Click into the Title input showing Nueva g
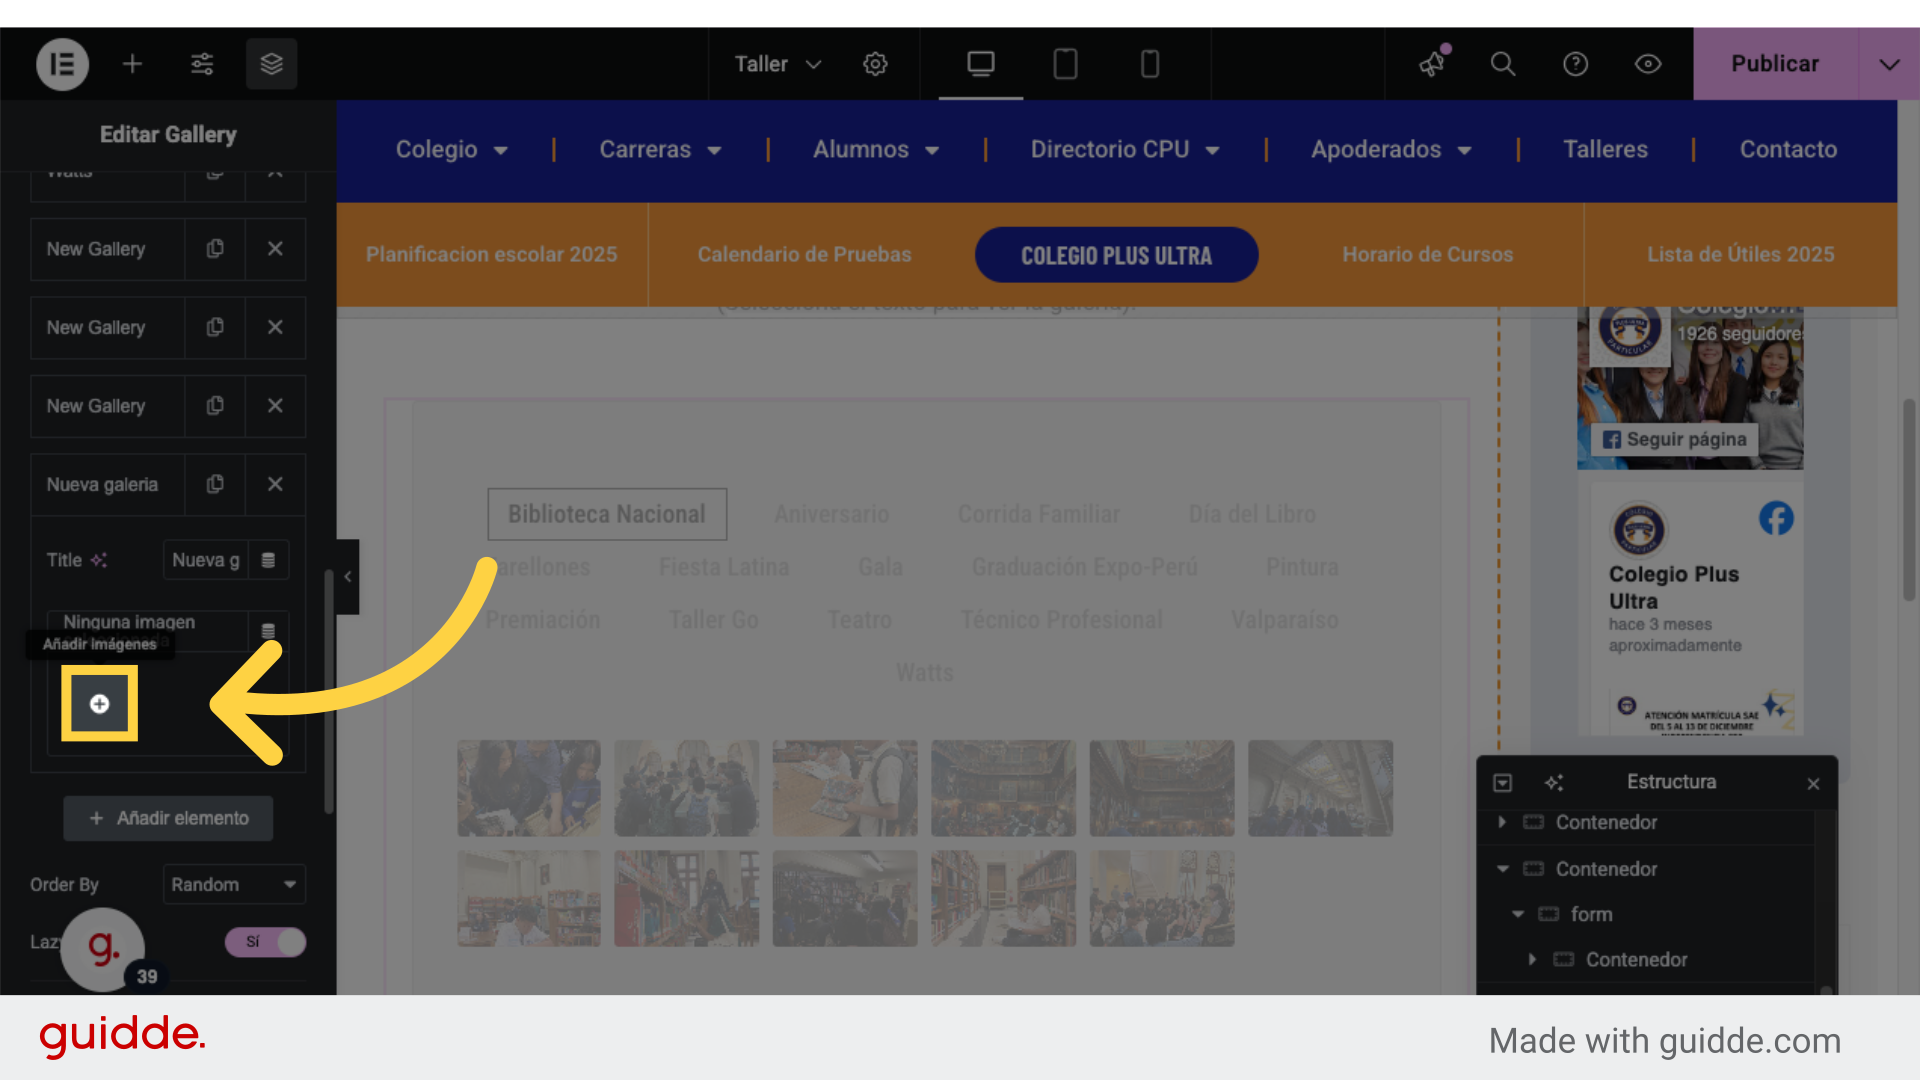Viewport: 1920px width, 1080px height. pos(205,560)
